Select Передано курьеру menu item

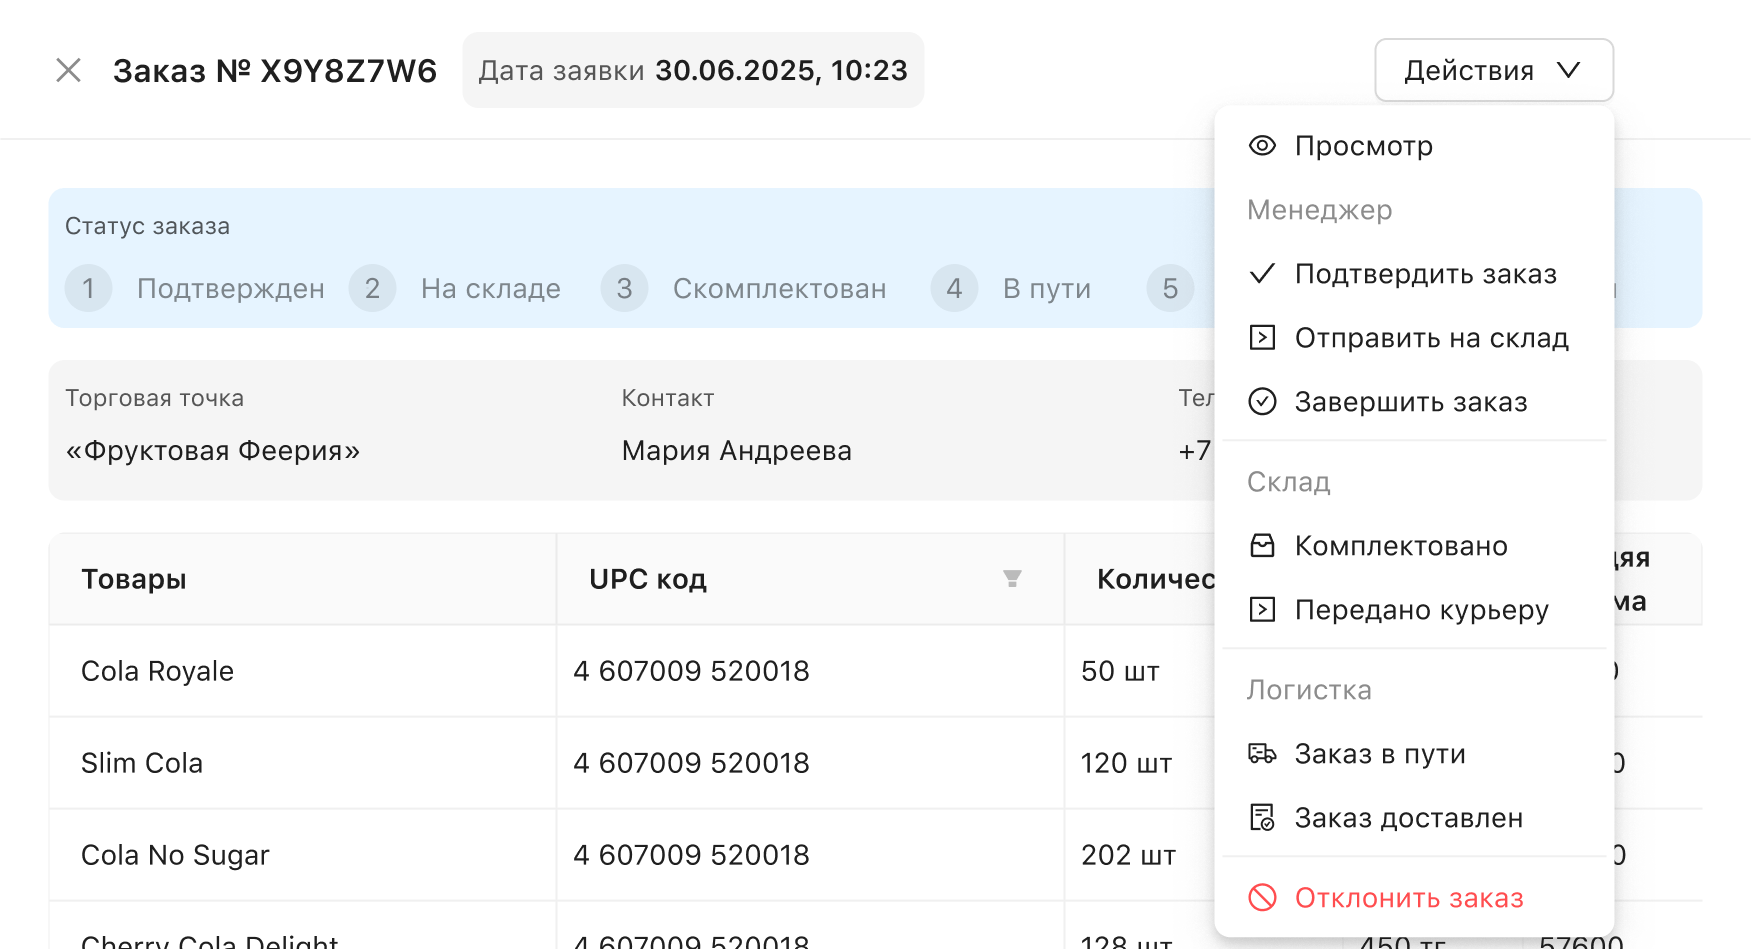(1420, 610)
